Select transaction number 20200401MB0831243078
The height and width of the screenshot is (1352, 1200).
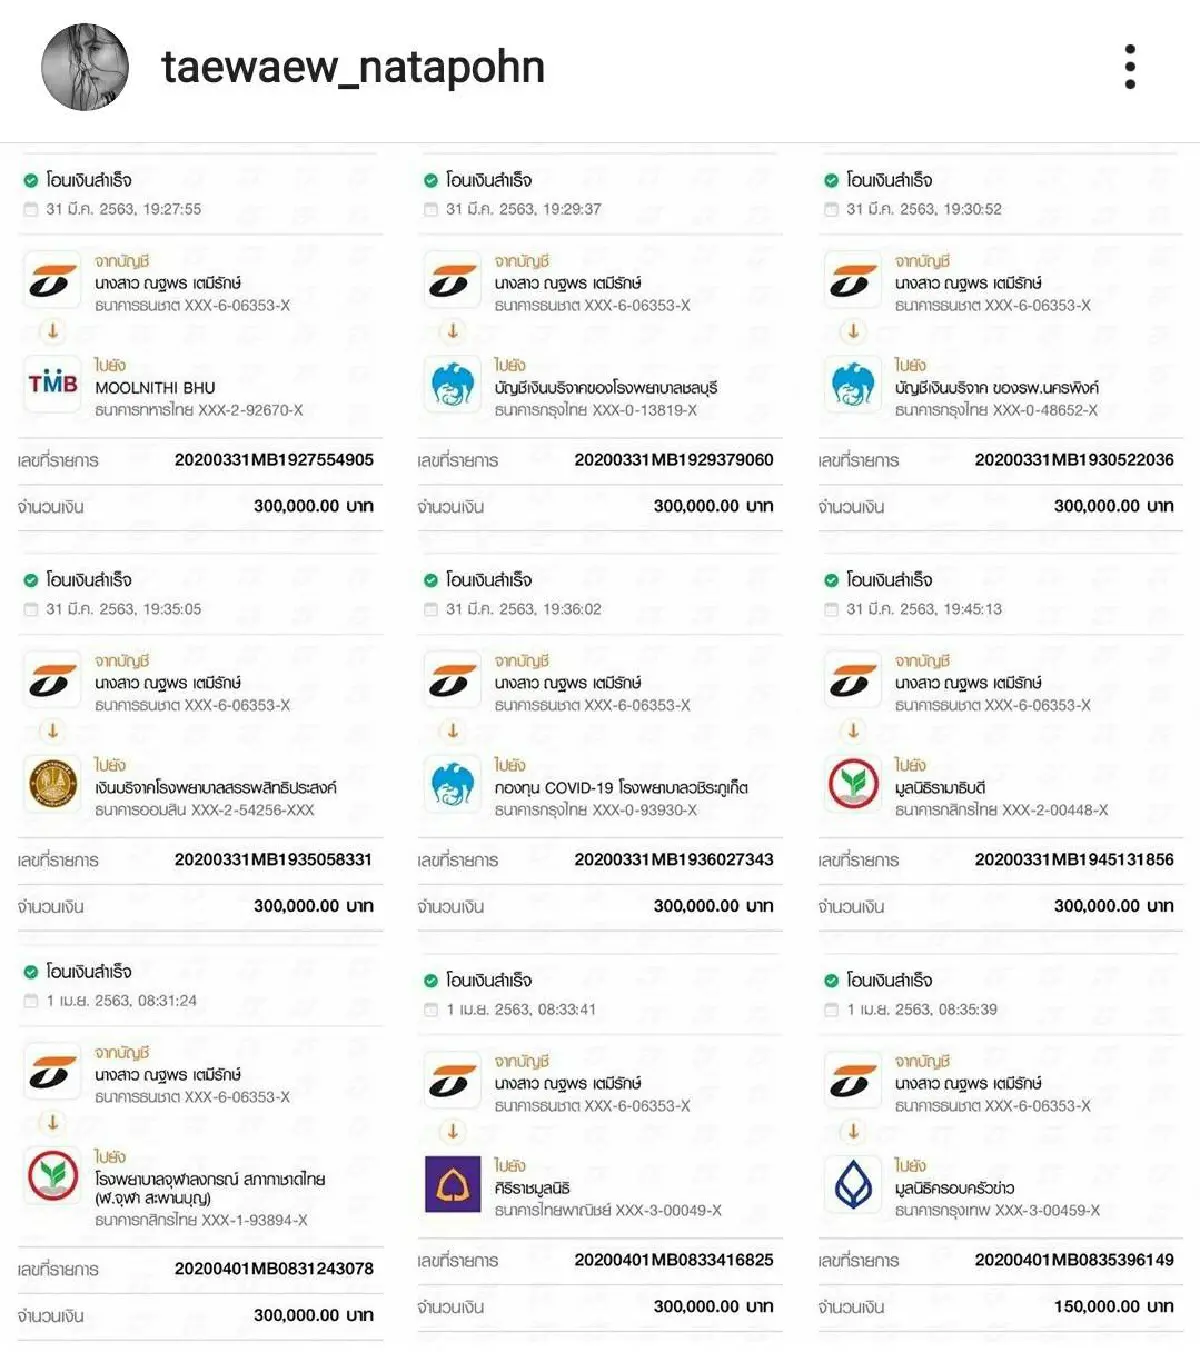[x=274, y=1268]
